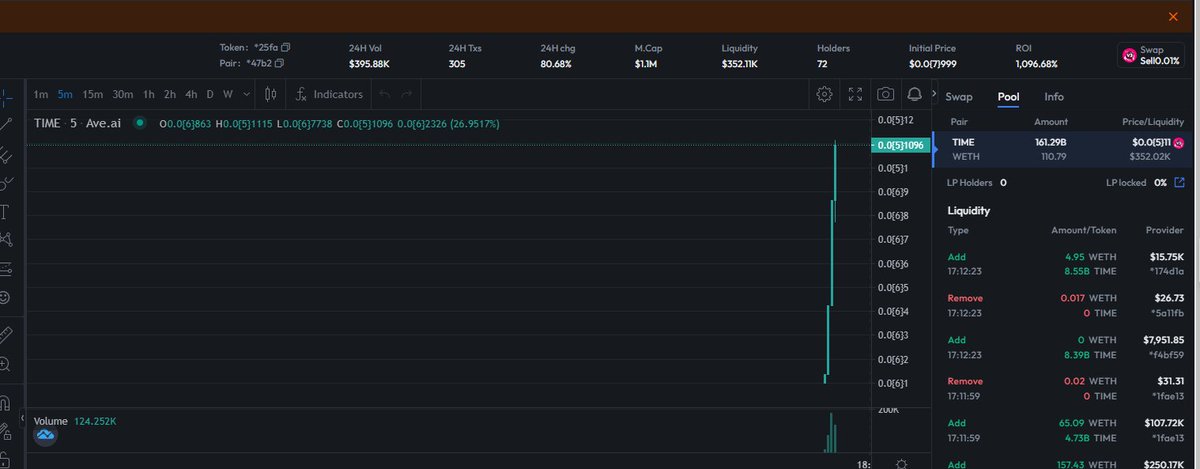1200x469 pixels.
Task: Set timeframe to D
Action: [x=210, y=94]
